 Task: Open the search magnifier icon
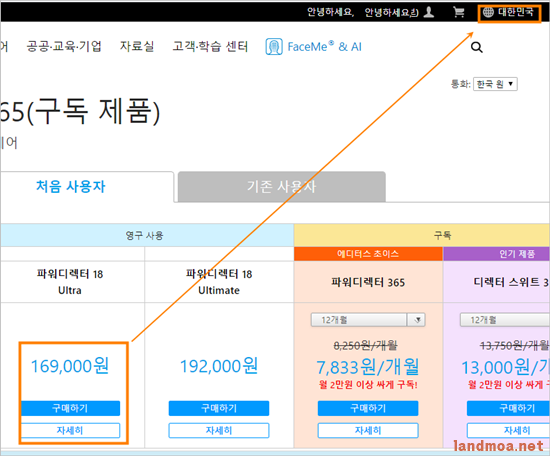[476, 47]
